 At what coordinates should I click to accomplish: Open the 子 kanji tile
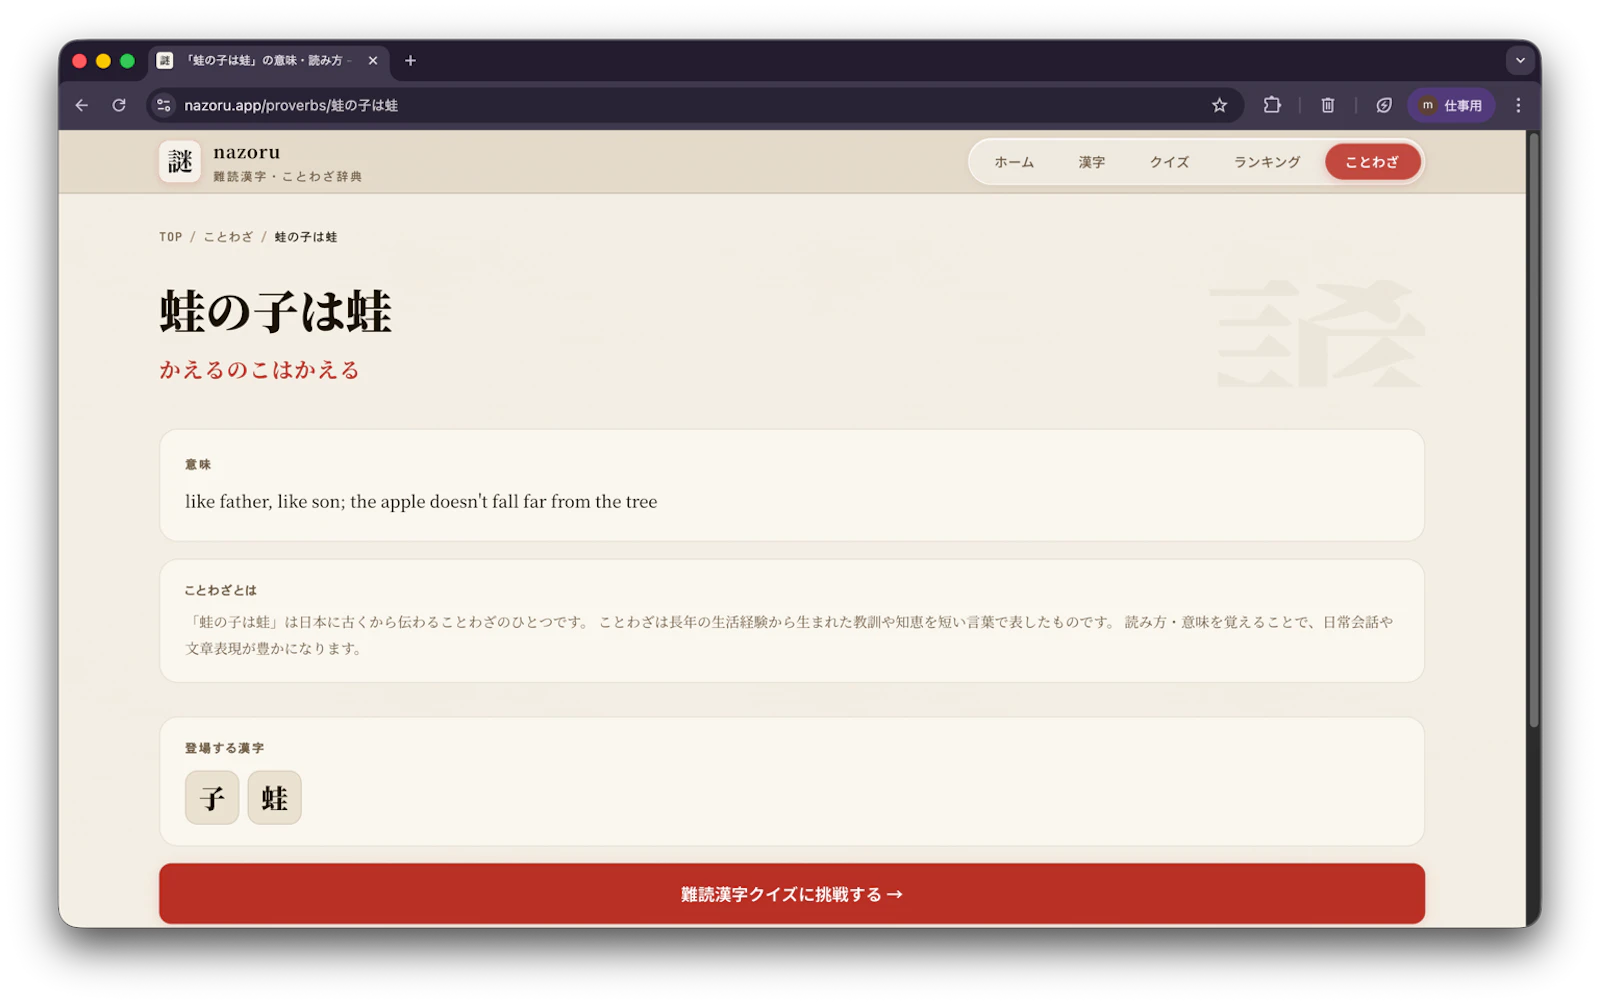pyautogui.click(x=212, y=797)
